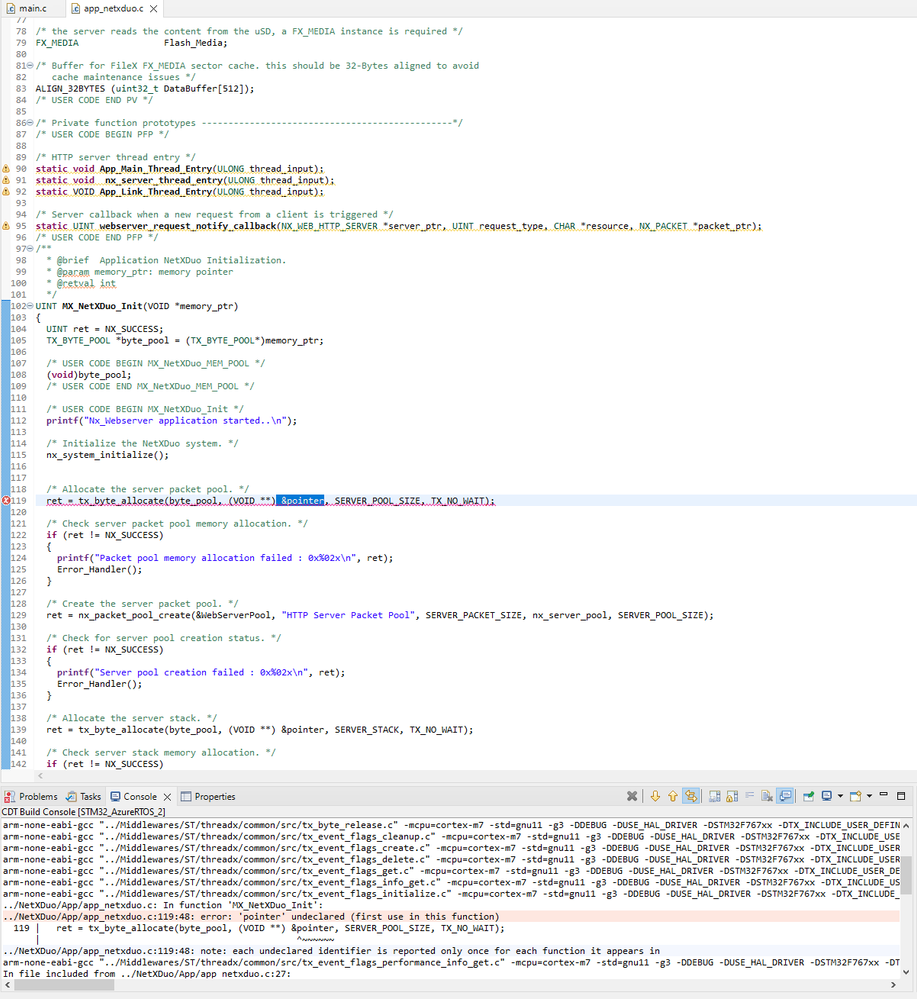Click nx_system_initialize() call on line 115
Image resolution: width=917 pixels, height=999 pixels.
[x=108, y=455]
